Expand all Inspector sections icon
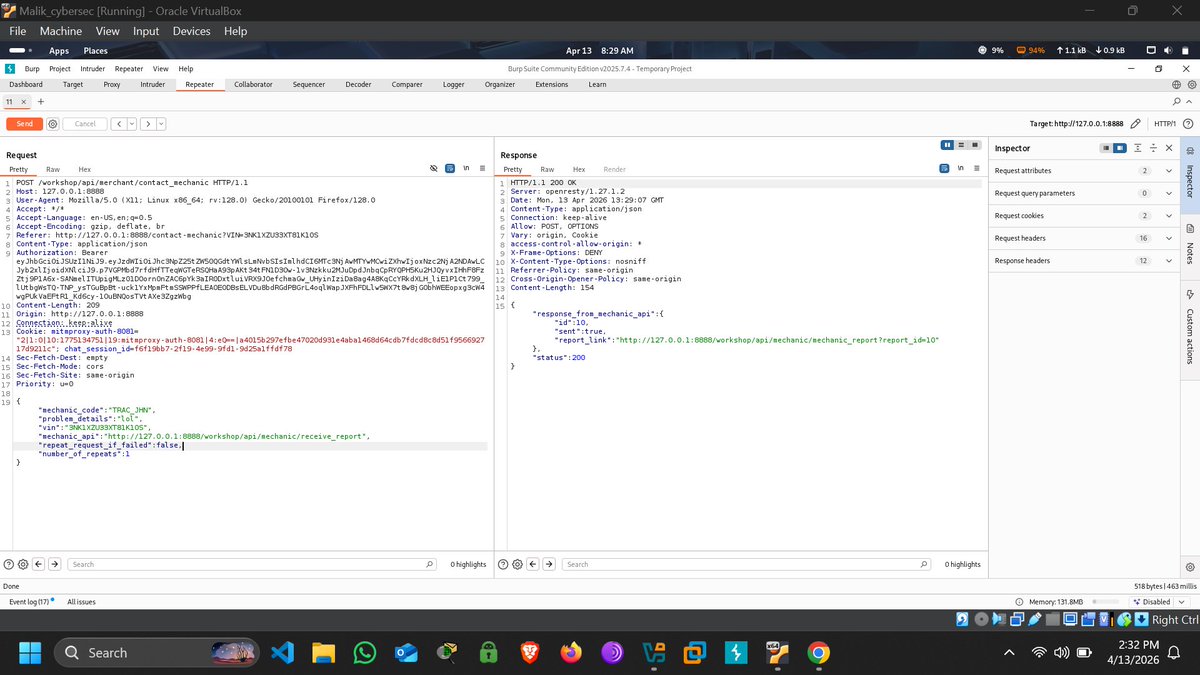Viewport: 1200px width, 675px height. pos(1138,148)
